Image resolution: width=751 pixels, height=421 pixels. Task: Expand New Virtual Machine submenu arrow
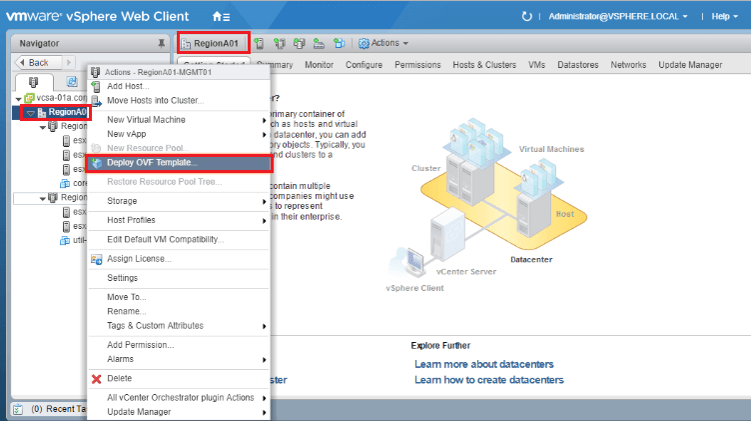click(264, 120)
